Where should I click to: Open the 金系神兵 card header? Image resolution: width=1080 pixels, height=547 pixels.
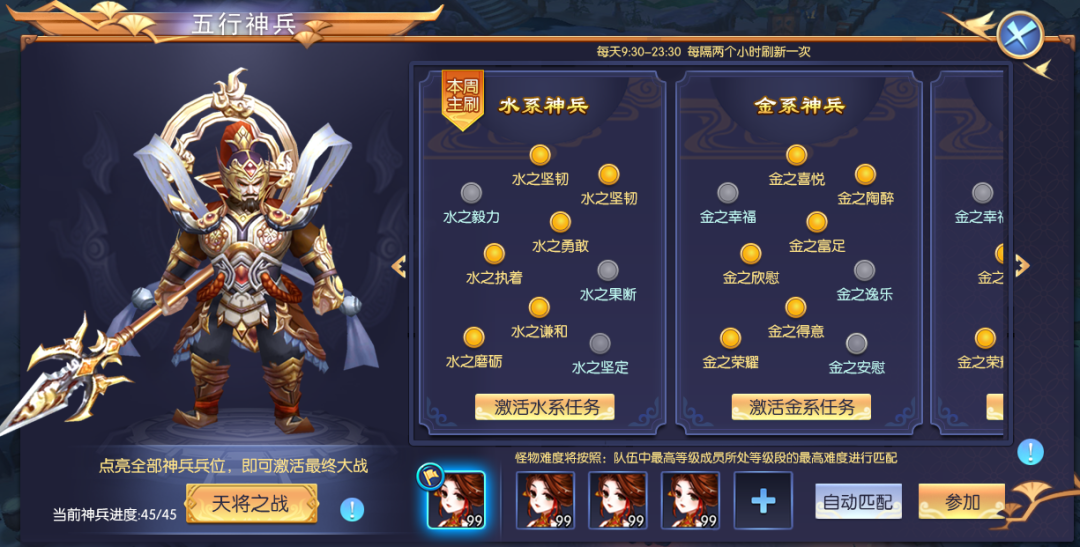pos(800,105)
